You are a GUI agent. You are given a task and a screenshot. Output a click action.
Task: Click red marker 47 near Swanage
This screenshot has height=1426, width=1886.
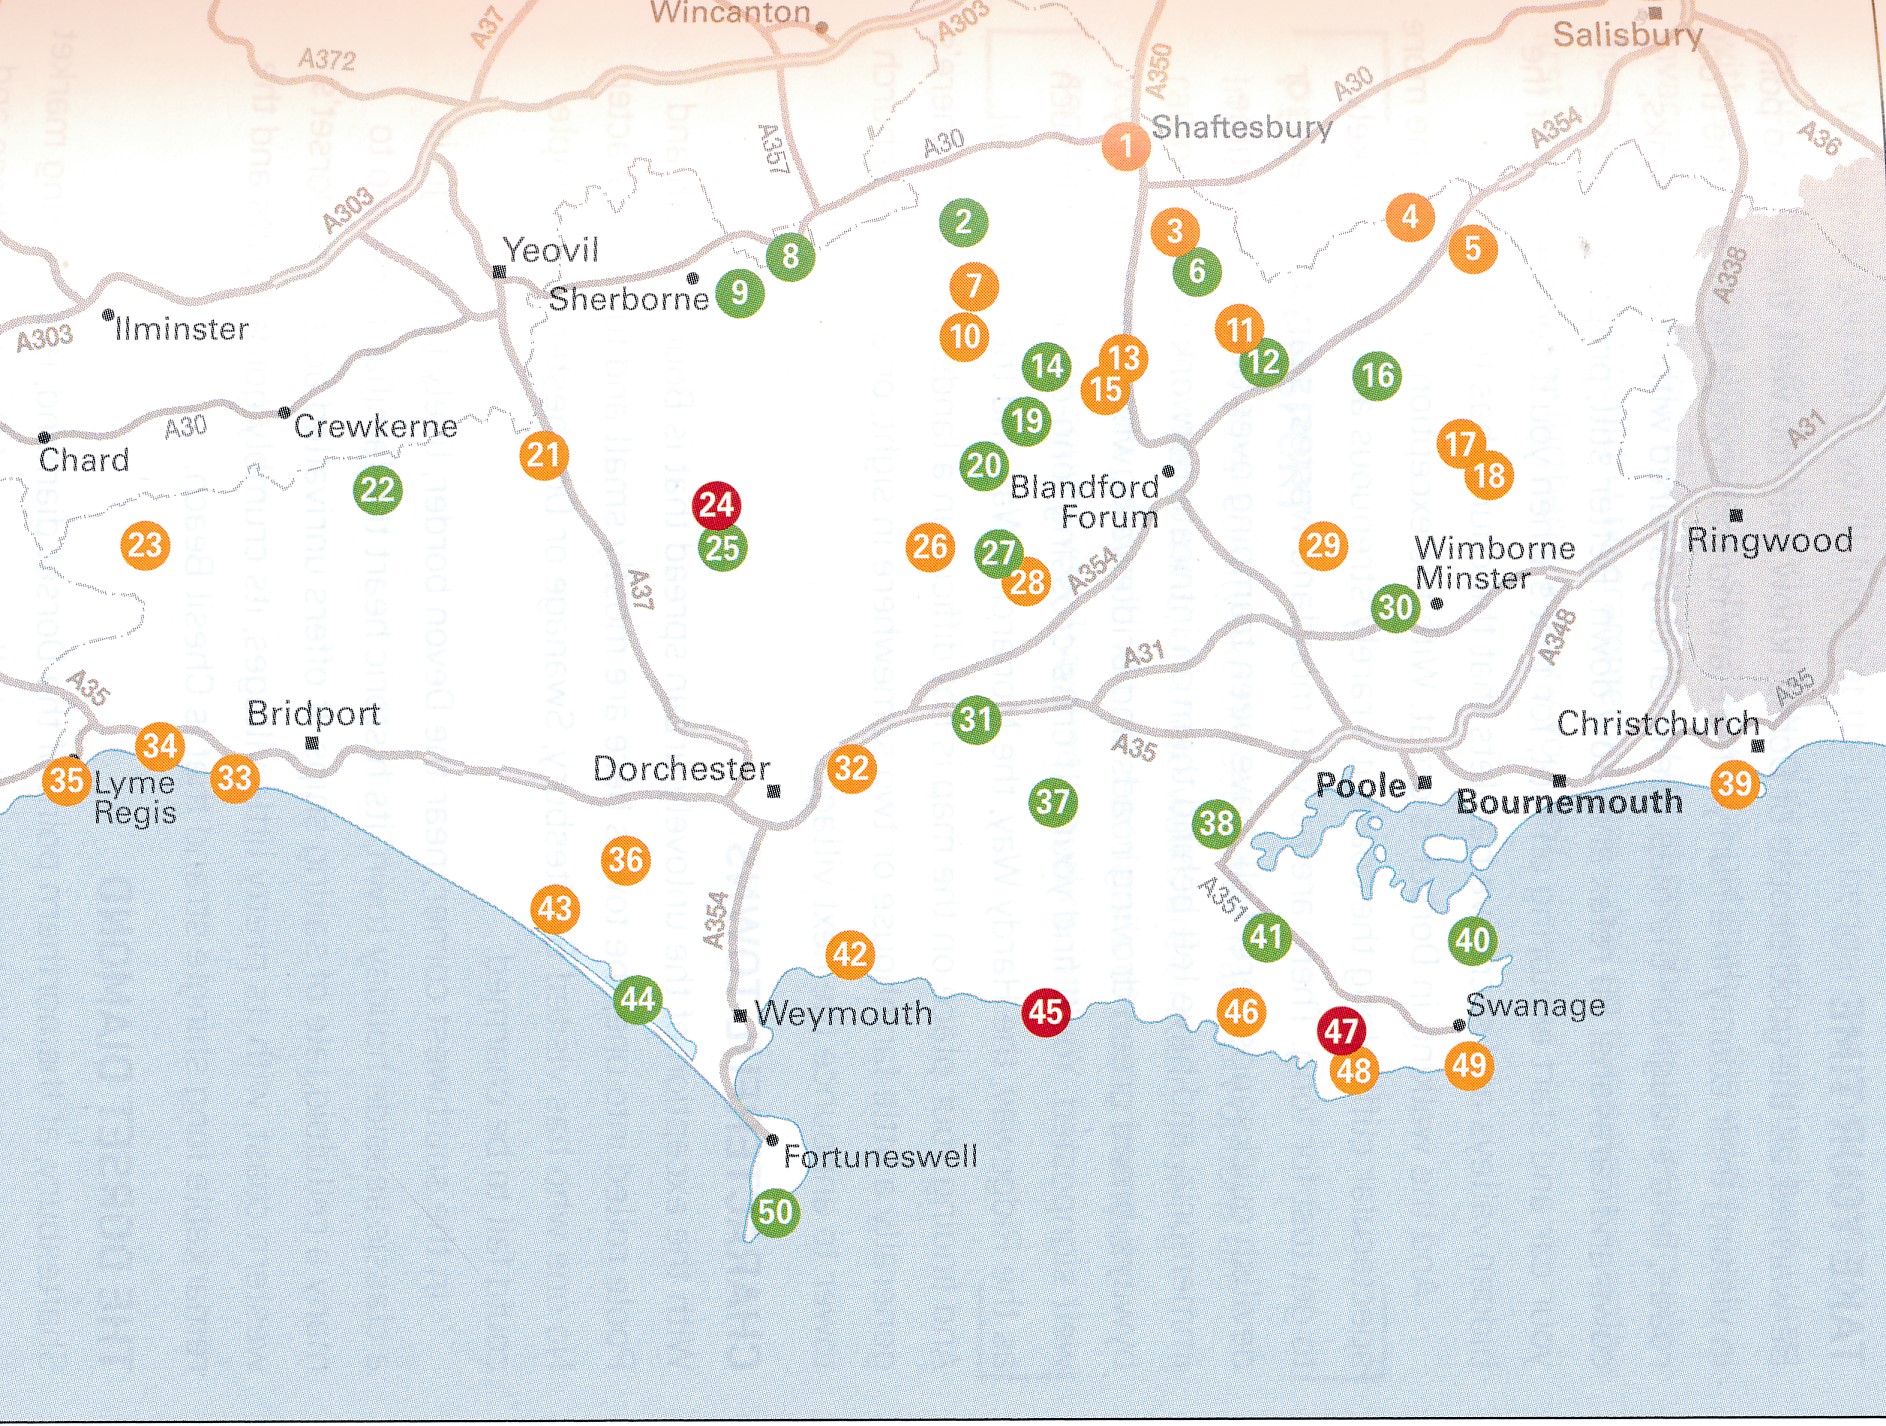(1341, 1031)
